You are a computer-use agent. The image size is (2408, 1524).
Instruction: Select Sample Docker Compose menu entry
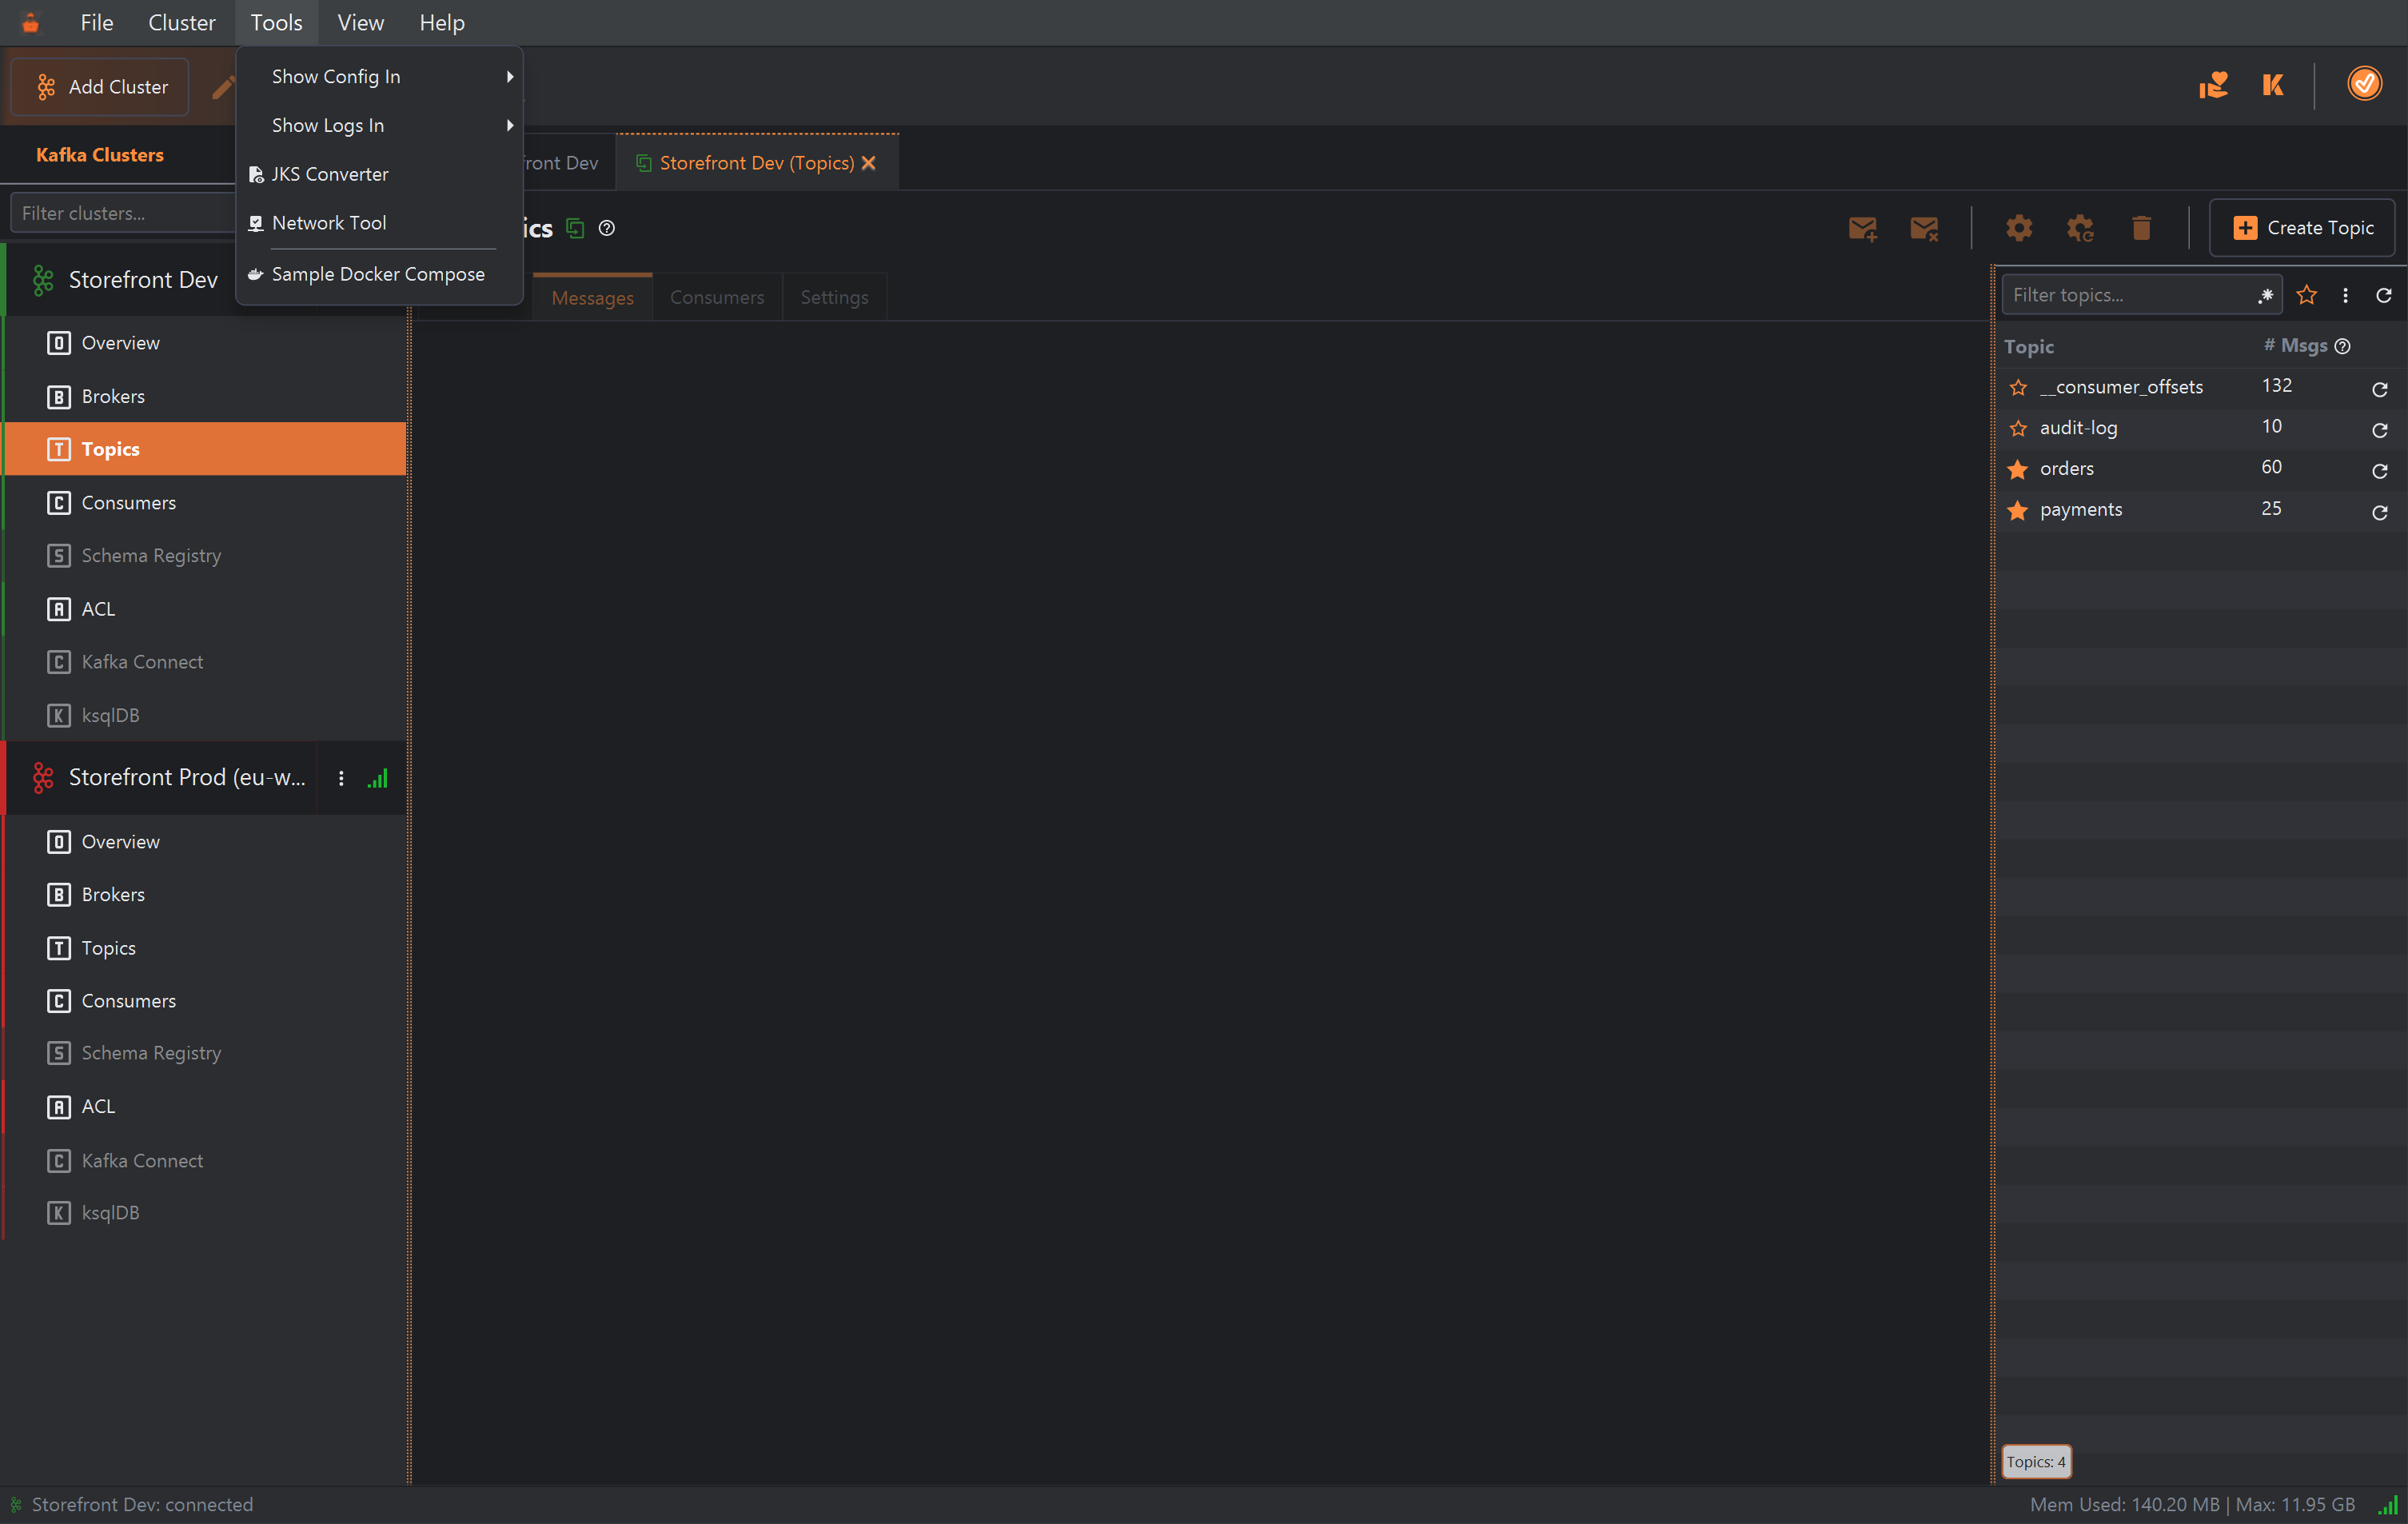pos(380,274)
